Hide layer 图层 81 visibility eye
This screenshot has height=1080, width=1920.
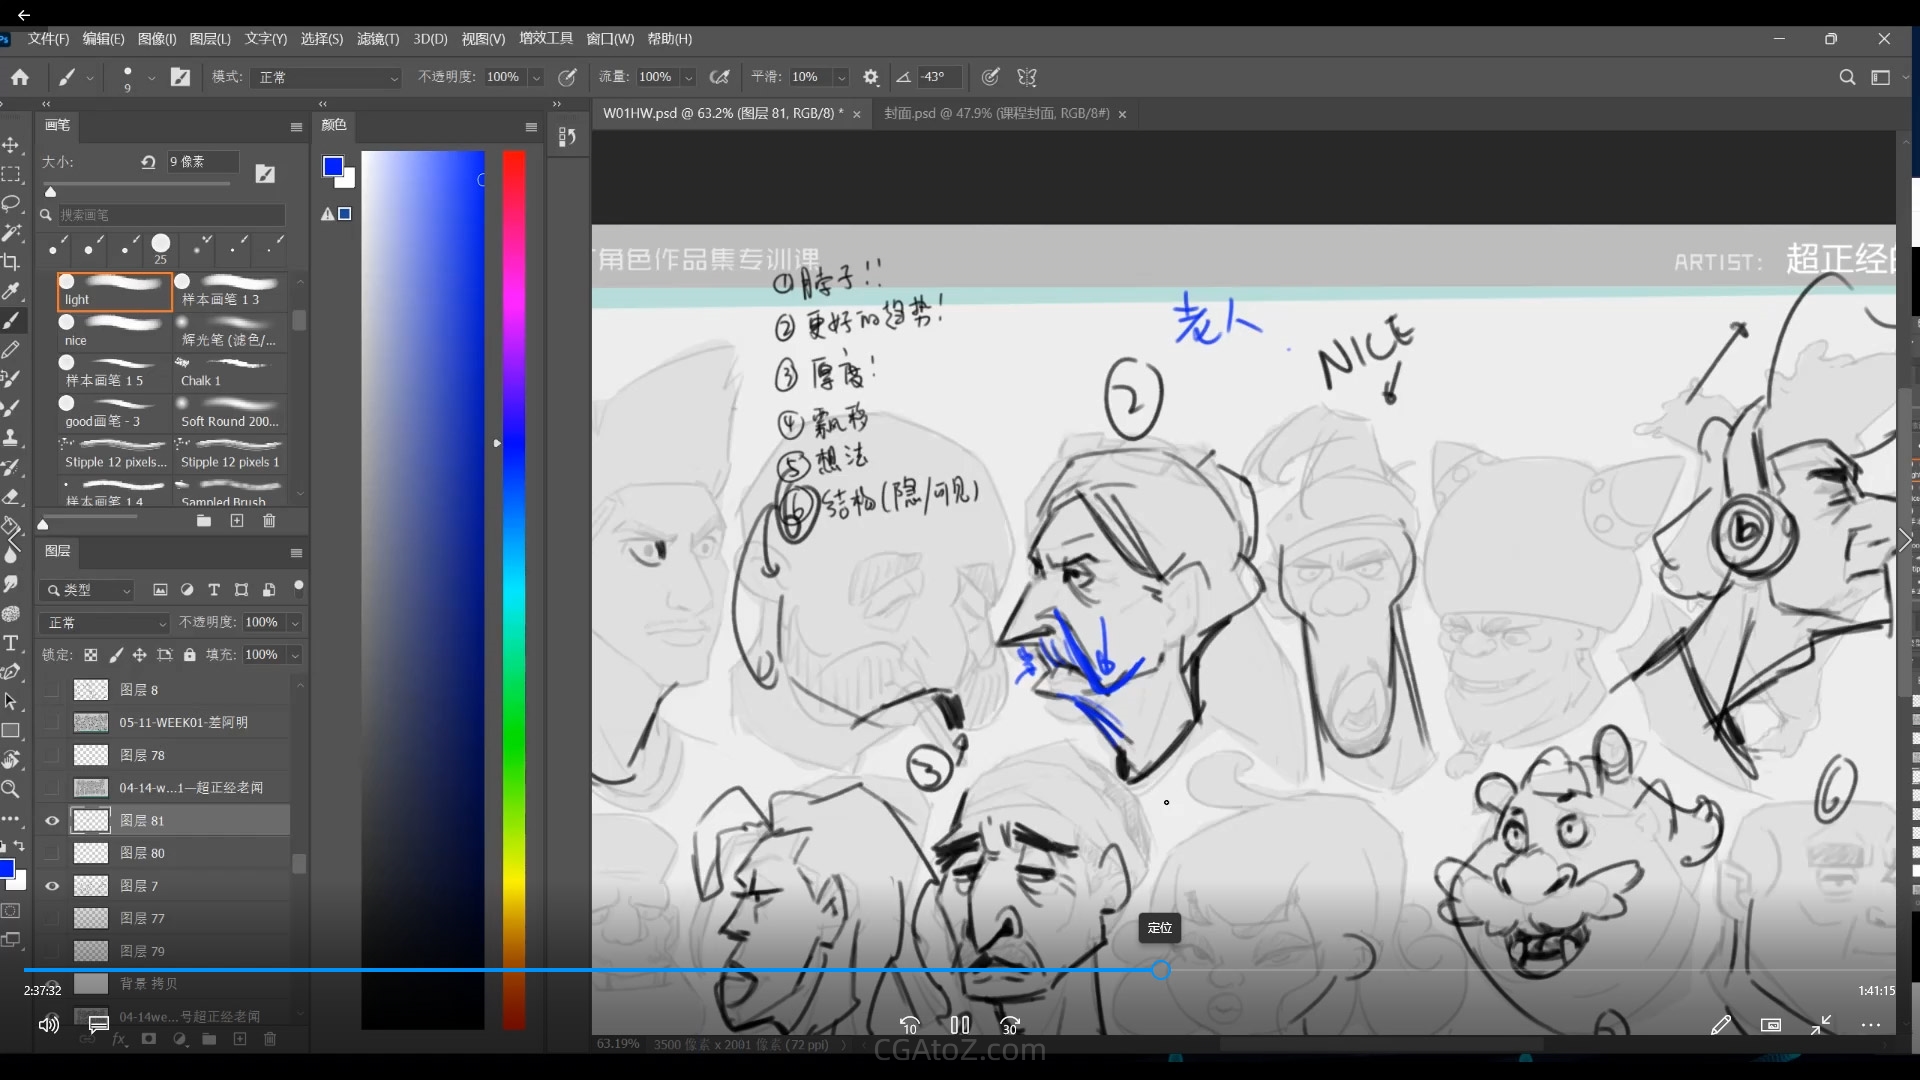pos(52,821)
